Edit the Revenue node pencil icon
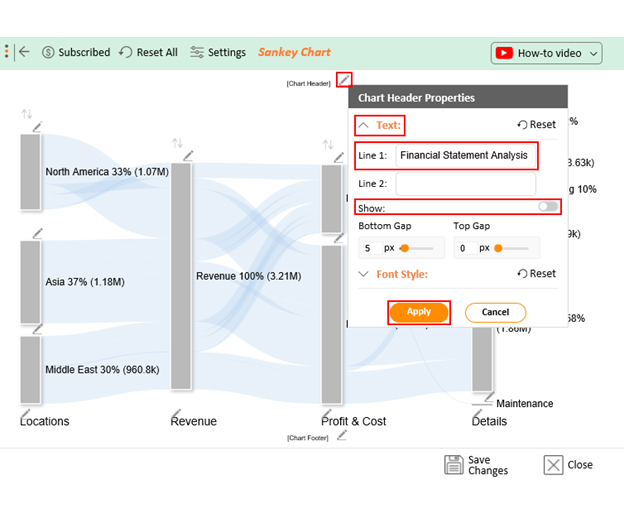The height and width of the screenshot is (517, 624). coord(188,156)
